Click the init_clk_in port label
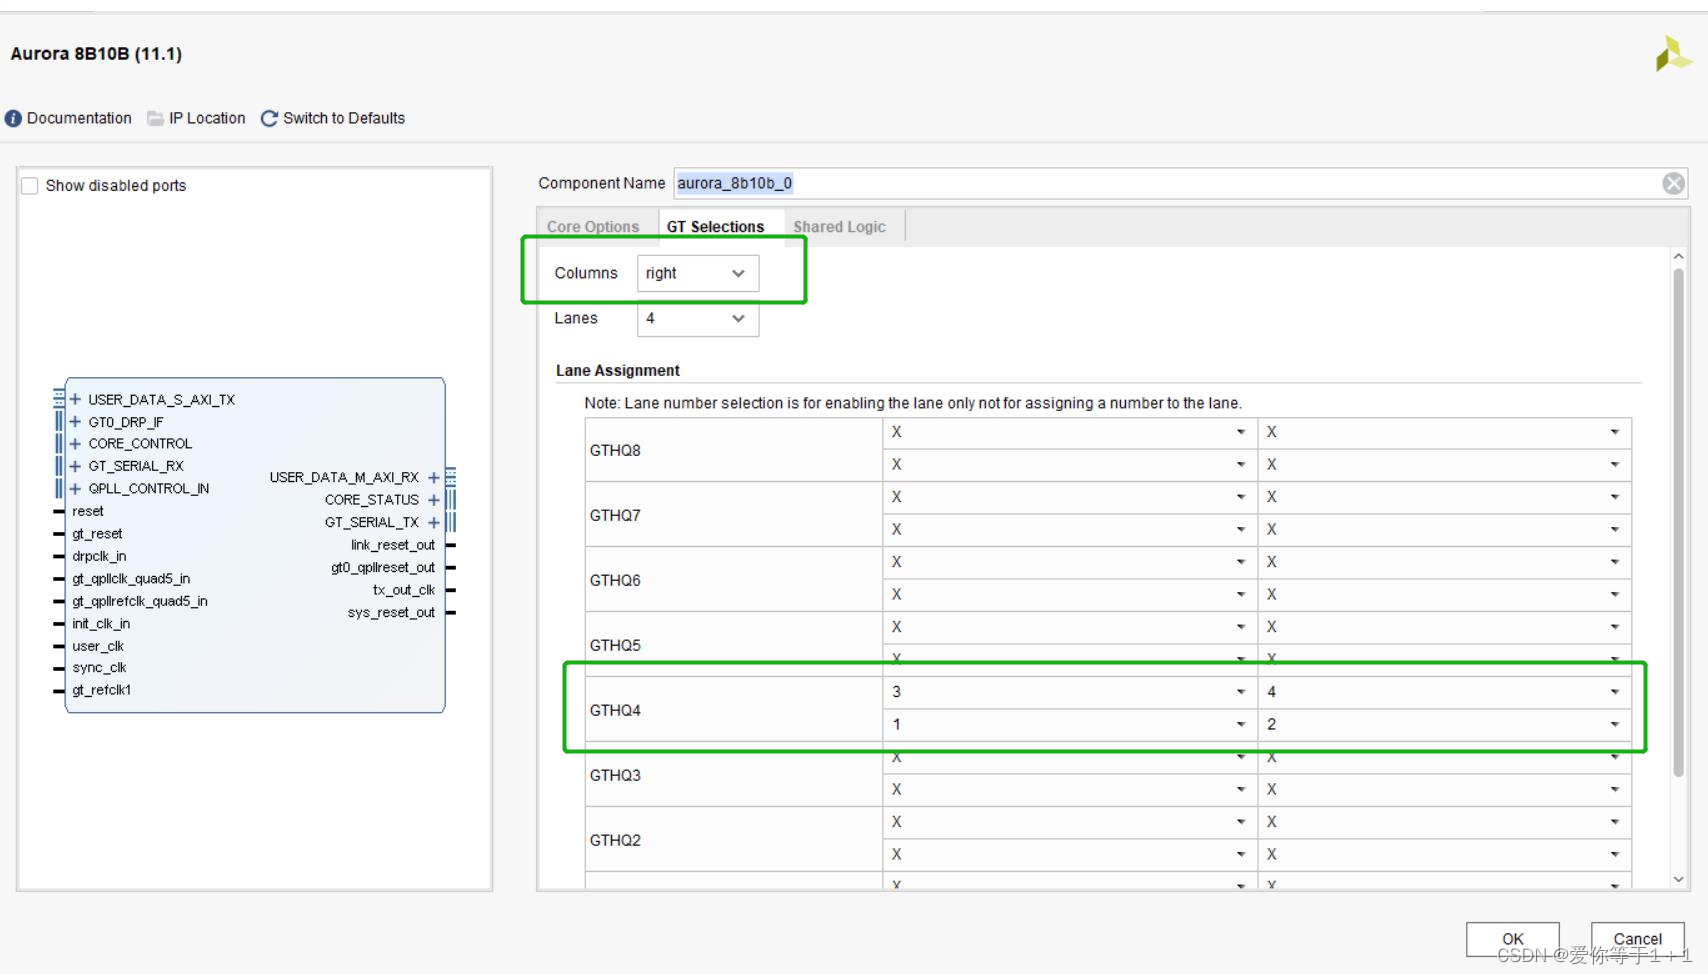This screenshot has height=974, width=1708. 101,624
